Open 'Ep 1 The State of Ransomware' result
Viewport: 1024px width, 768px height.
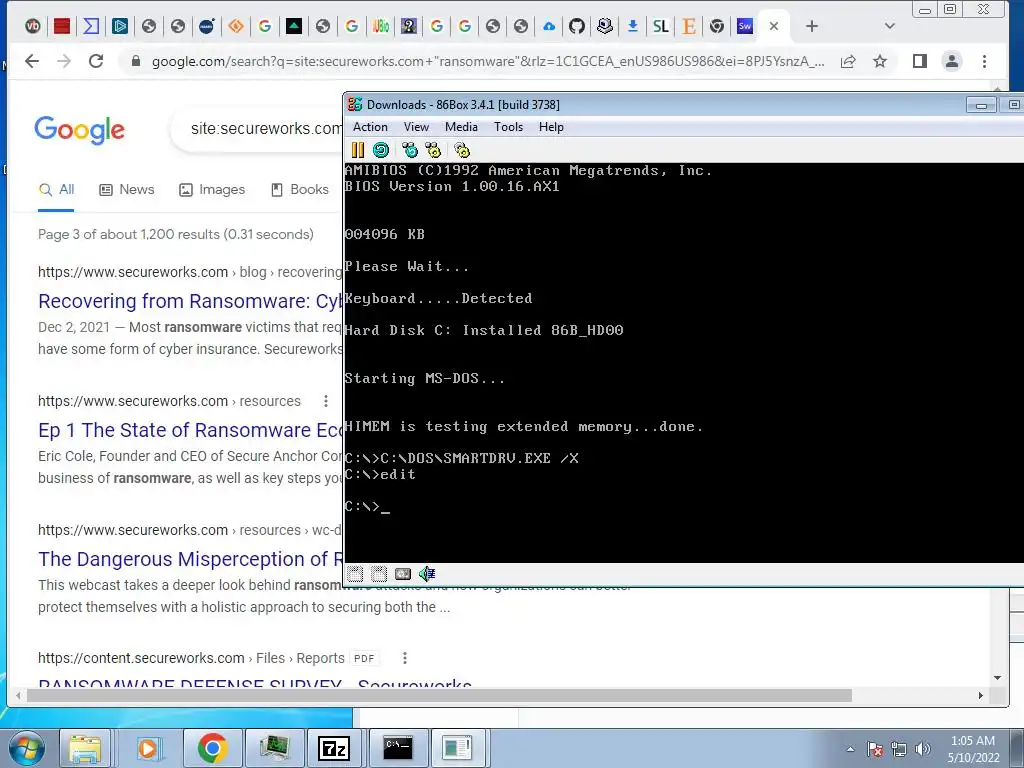pyautogui.click(x=190, y=430)
